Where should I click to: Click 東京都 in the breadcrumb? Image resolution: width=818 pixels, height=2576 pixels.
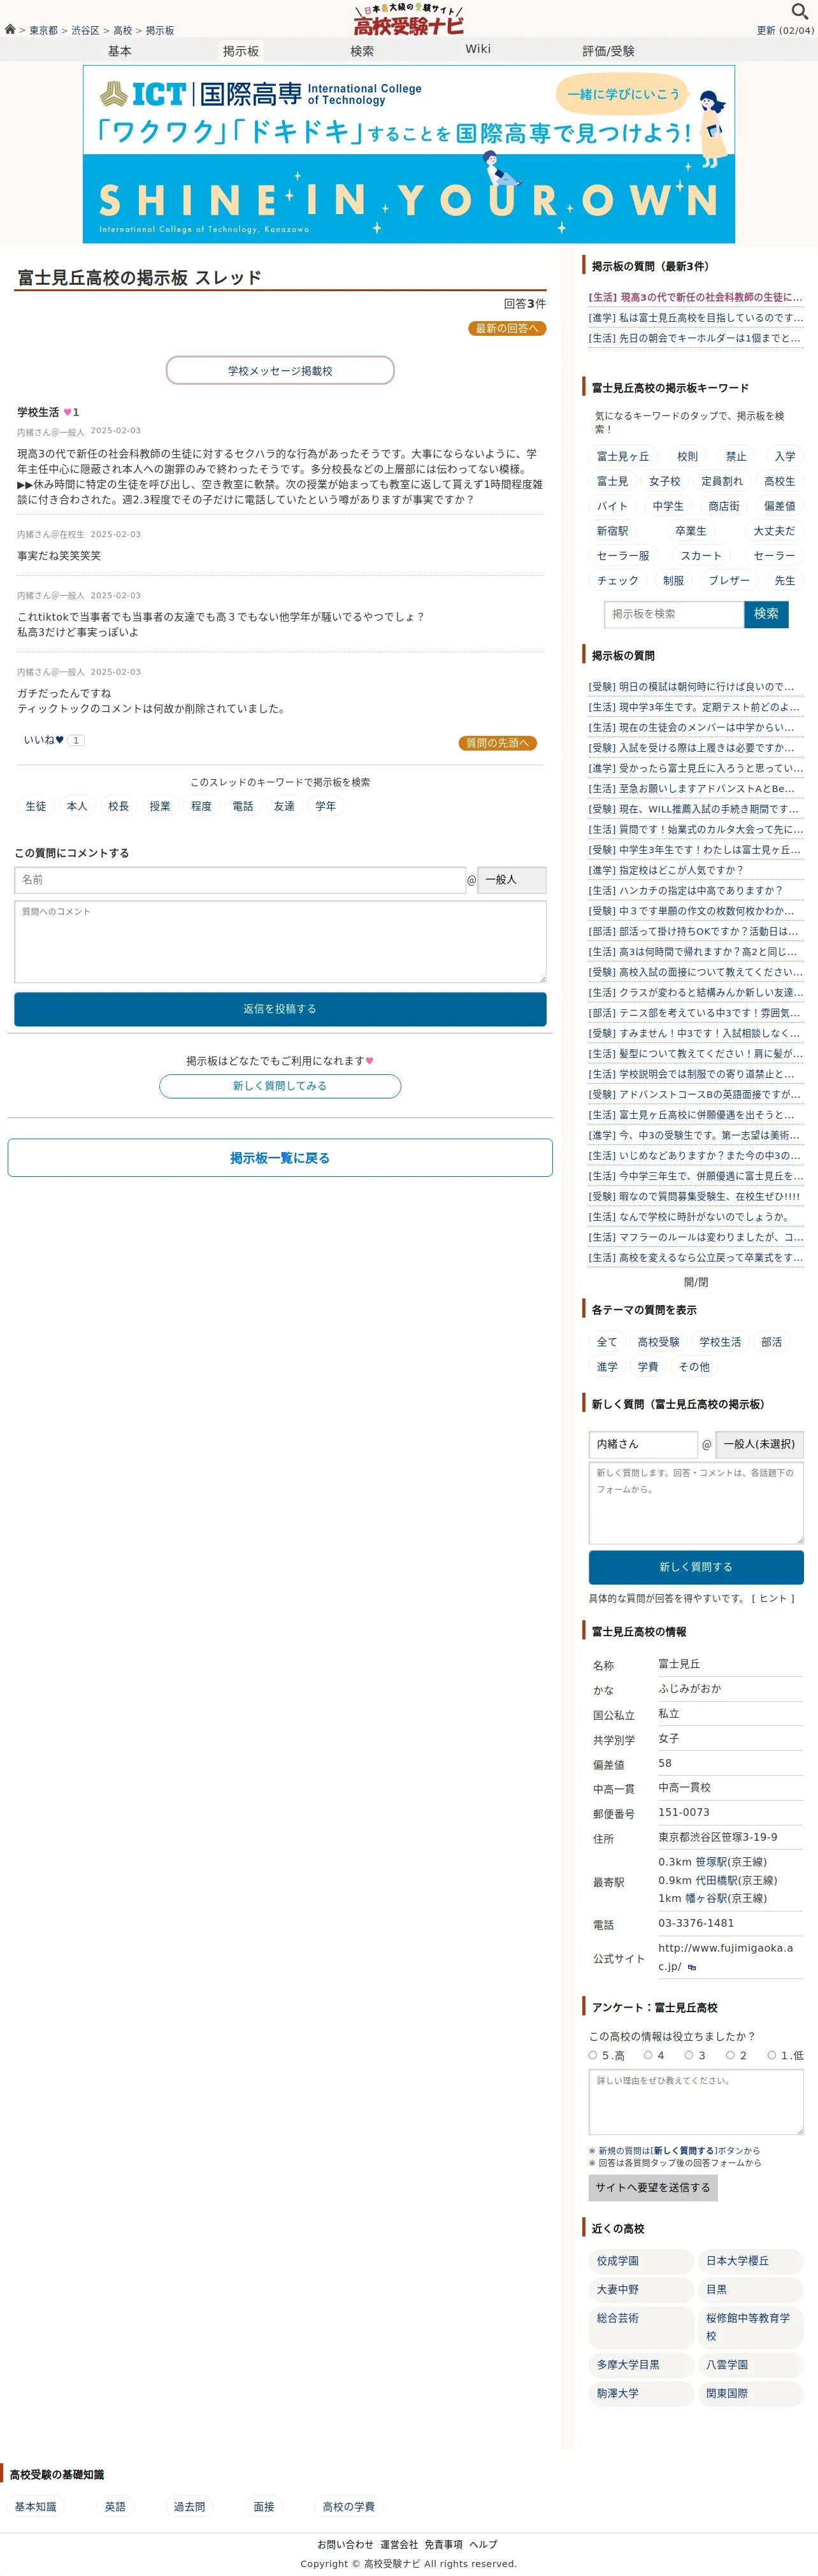[43, 31]
